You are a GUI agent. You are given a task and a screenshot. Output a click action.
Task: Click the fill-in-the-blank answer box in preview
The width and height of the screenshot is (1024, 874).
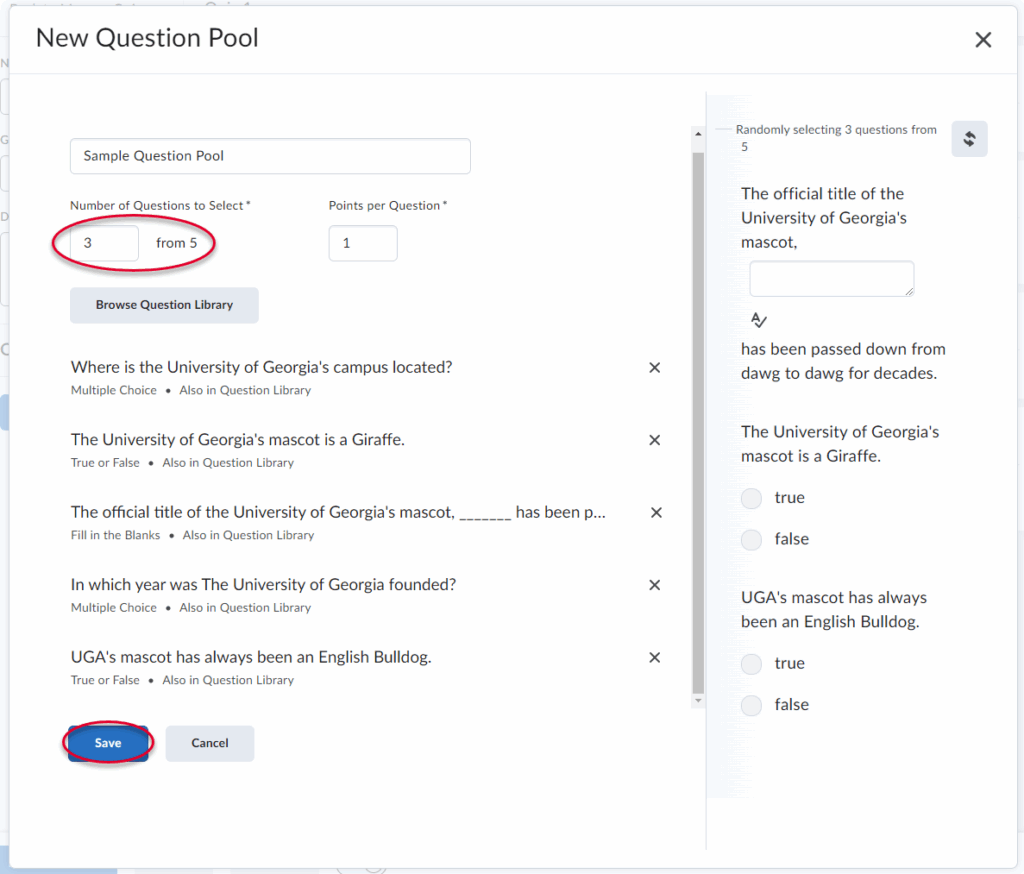[831, 278]
